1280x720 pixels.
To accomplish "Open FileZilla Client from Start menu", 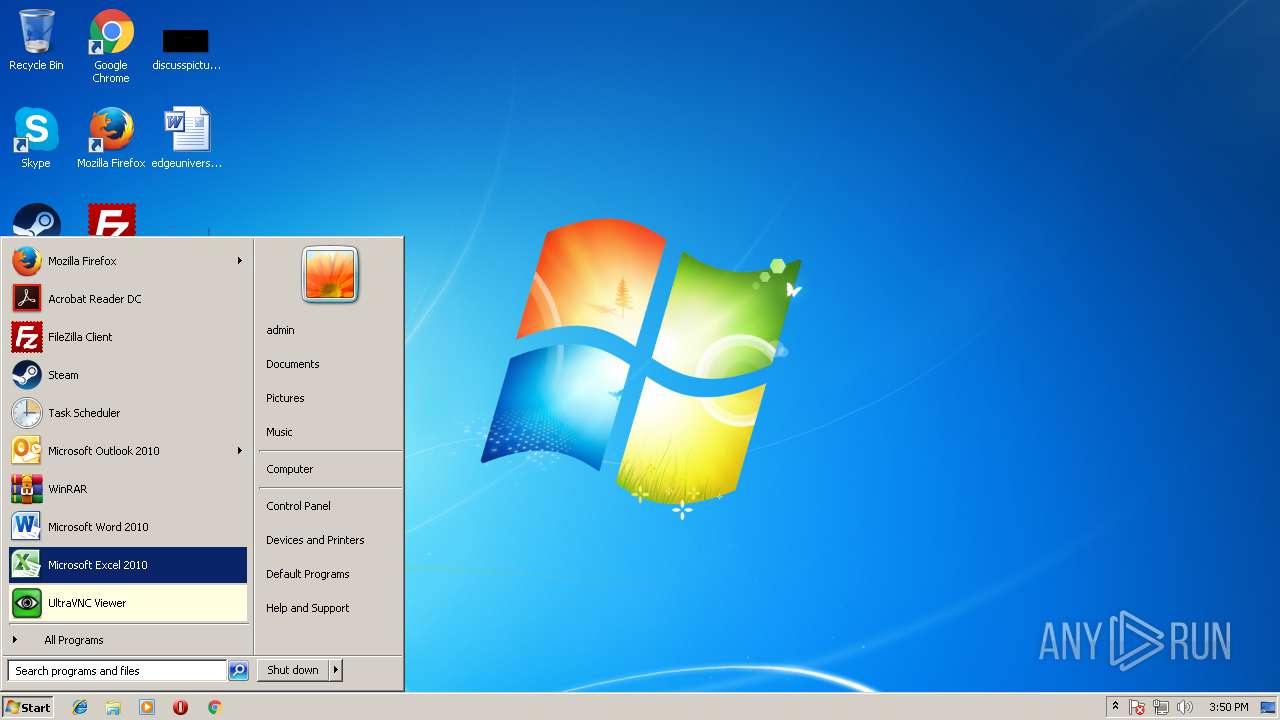I will (128, 337).
